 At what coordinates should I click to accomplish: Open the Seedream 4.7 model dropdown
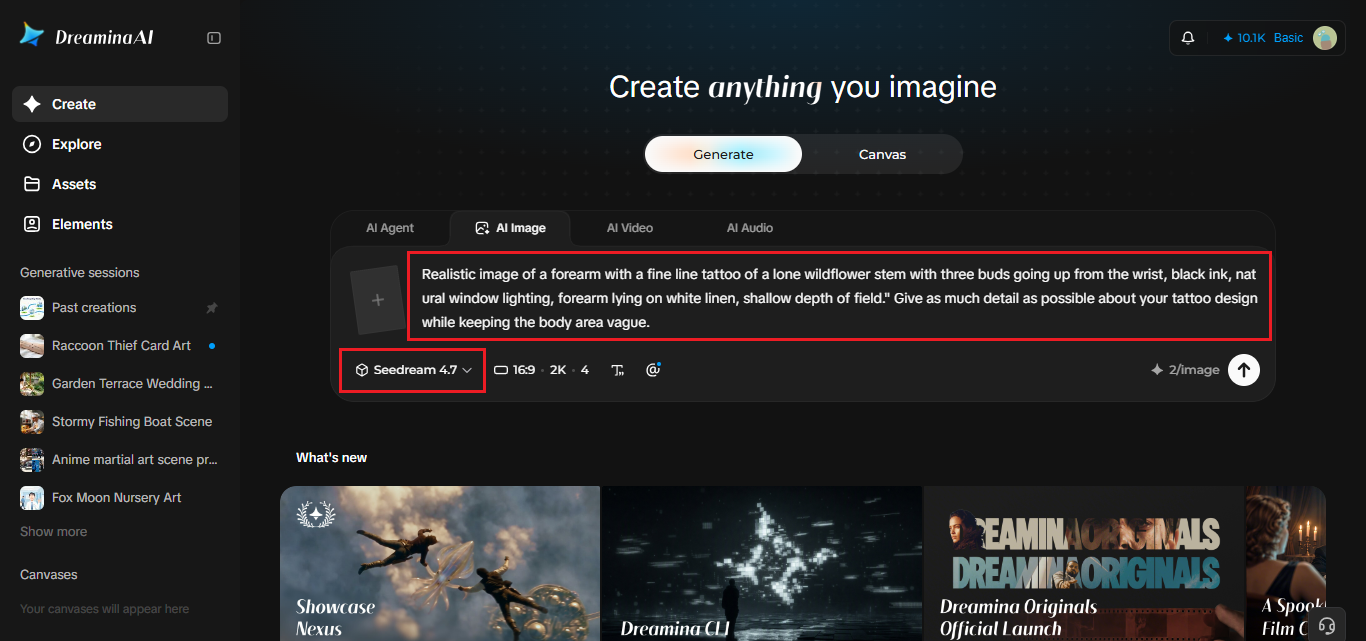413,370
